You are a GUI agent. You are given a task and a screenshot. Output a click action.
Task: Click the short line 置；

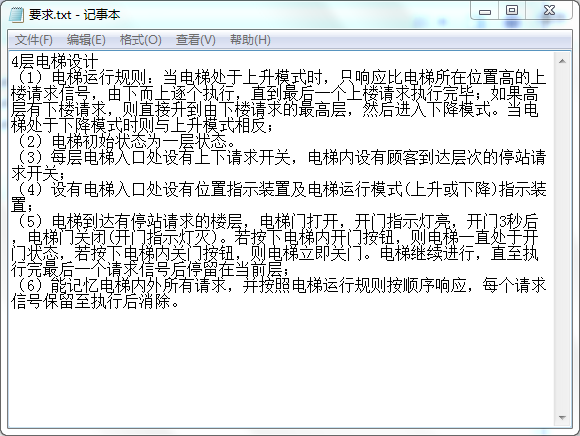(22, 205)
